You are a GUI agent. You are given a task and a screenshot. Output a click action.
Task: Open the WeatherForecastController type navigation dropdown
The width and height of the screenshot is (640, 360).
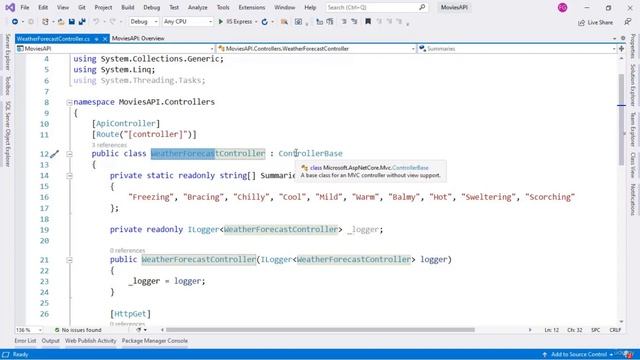click(316, 49)
